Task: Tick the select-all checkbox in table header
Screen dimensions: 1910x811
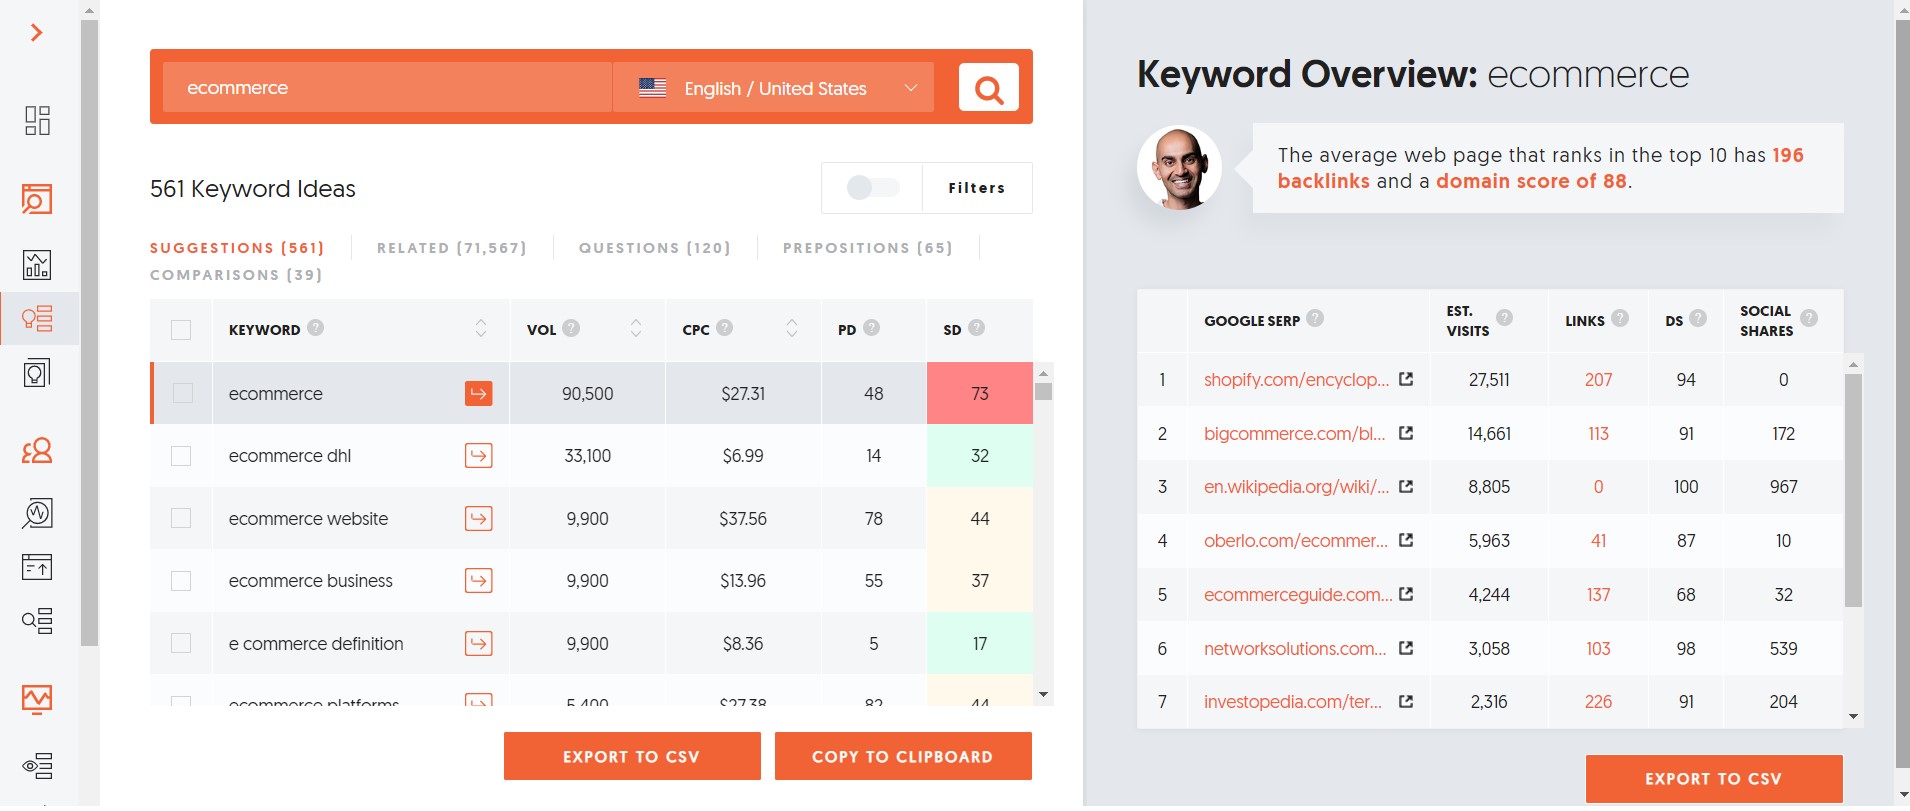Action: (x=181, y=330)
